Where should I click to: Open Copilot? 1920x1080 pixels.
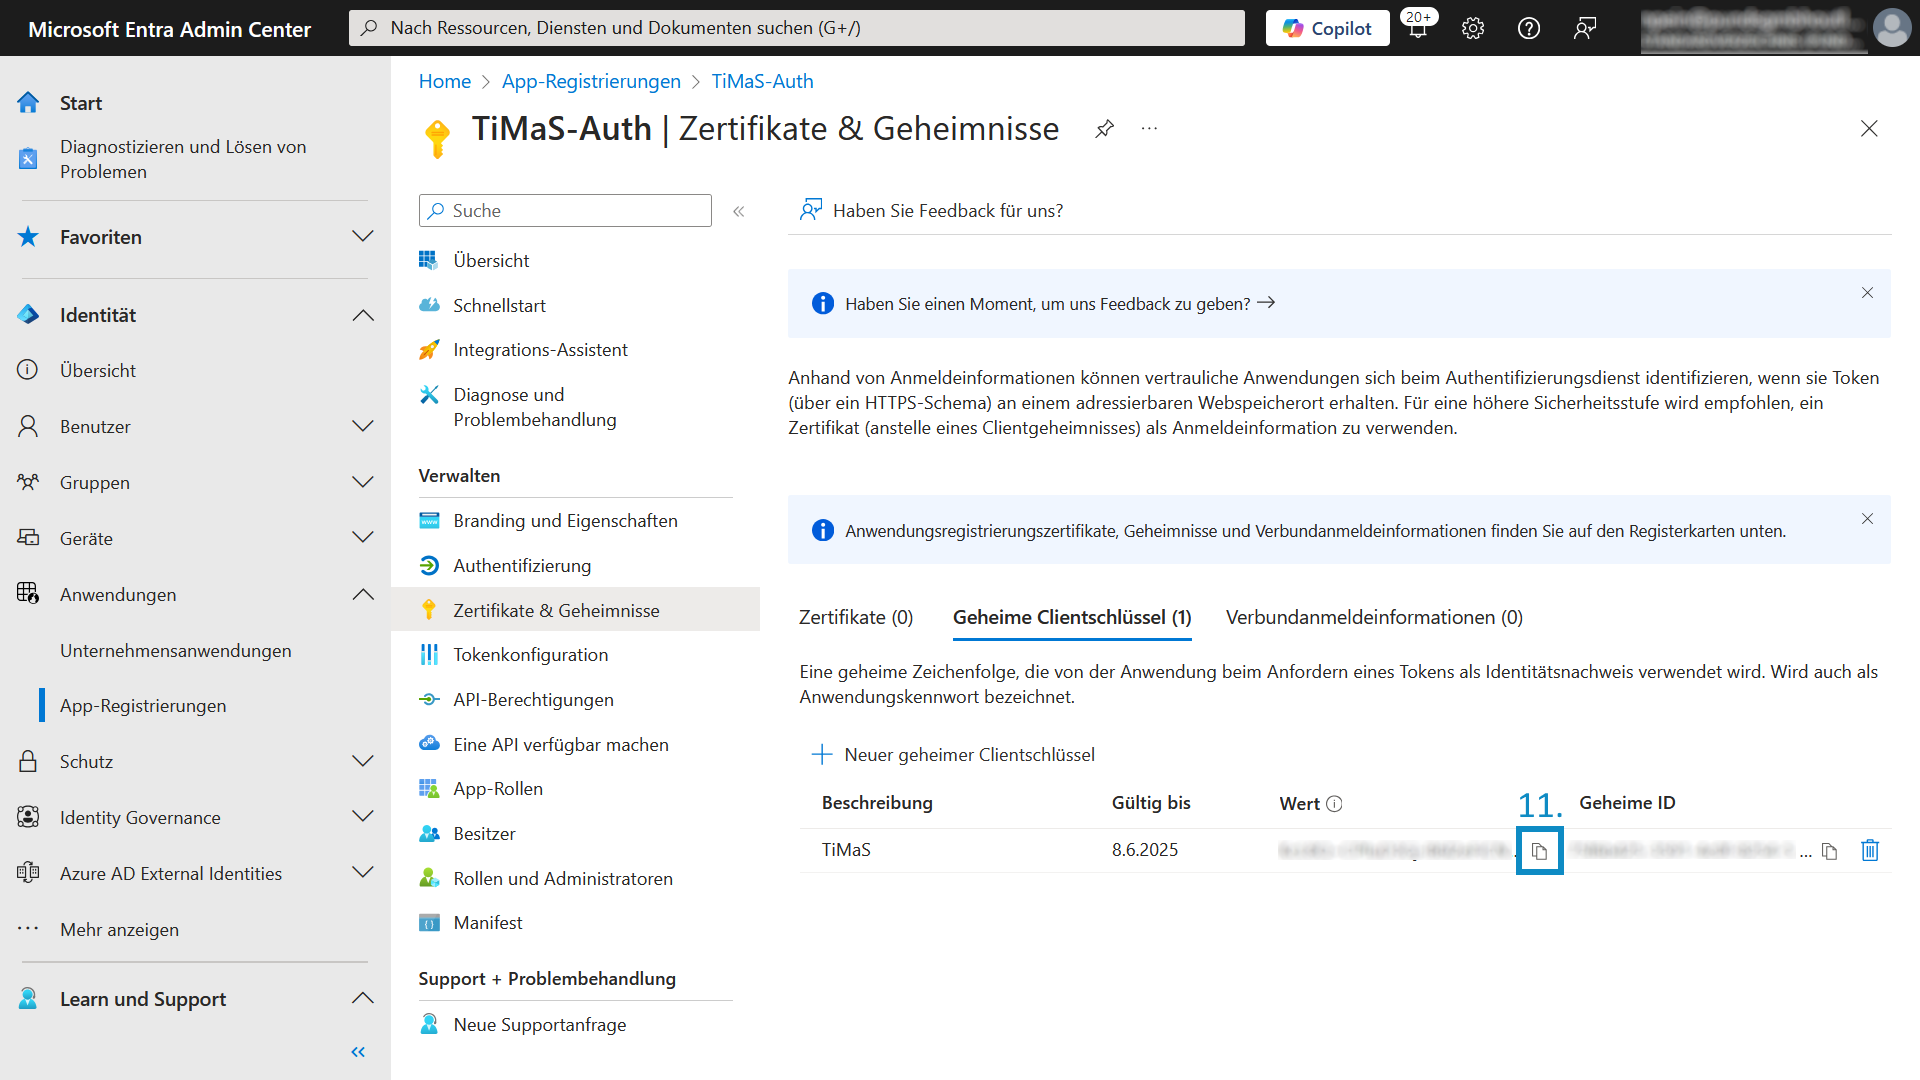click(1327, 28)
